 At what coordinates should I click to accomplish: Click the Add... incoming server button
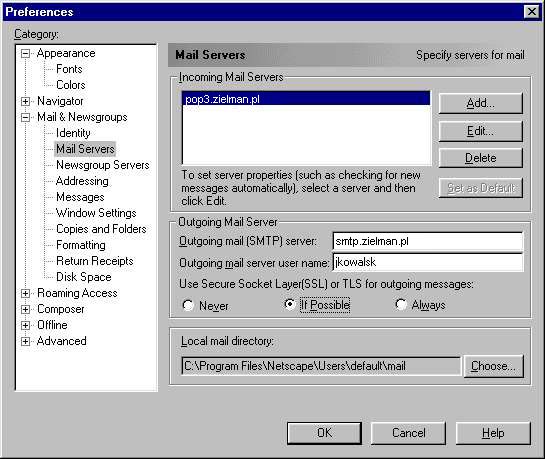coord(481,103)
